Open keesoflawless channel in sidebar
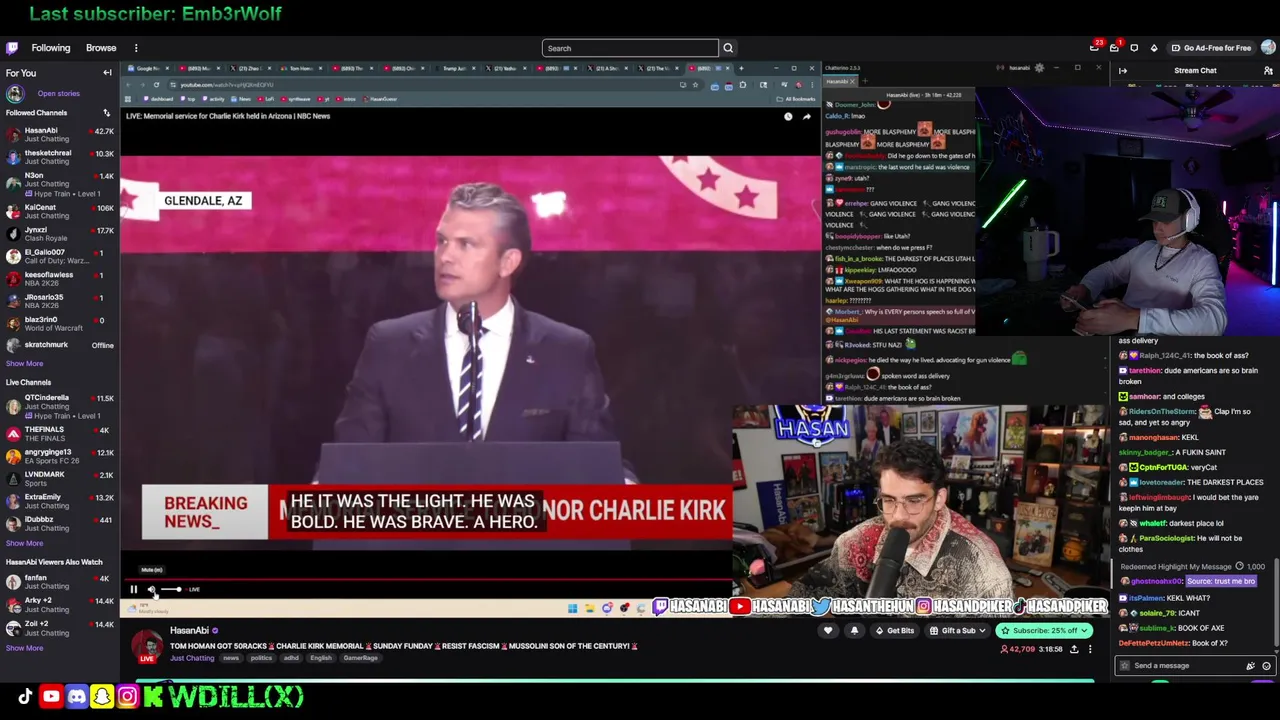The height and width of the screenshot is (720, 1280). pos(60,278)
